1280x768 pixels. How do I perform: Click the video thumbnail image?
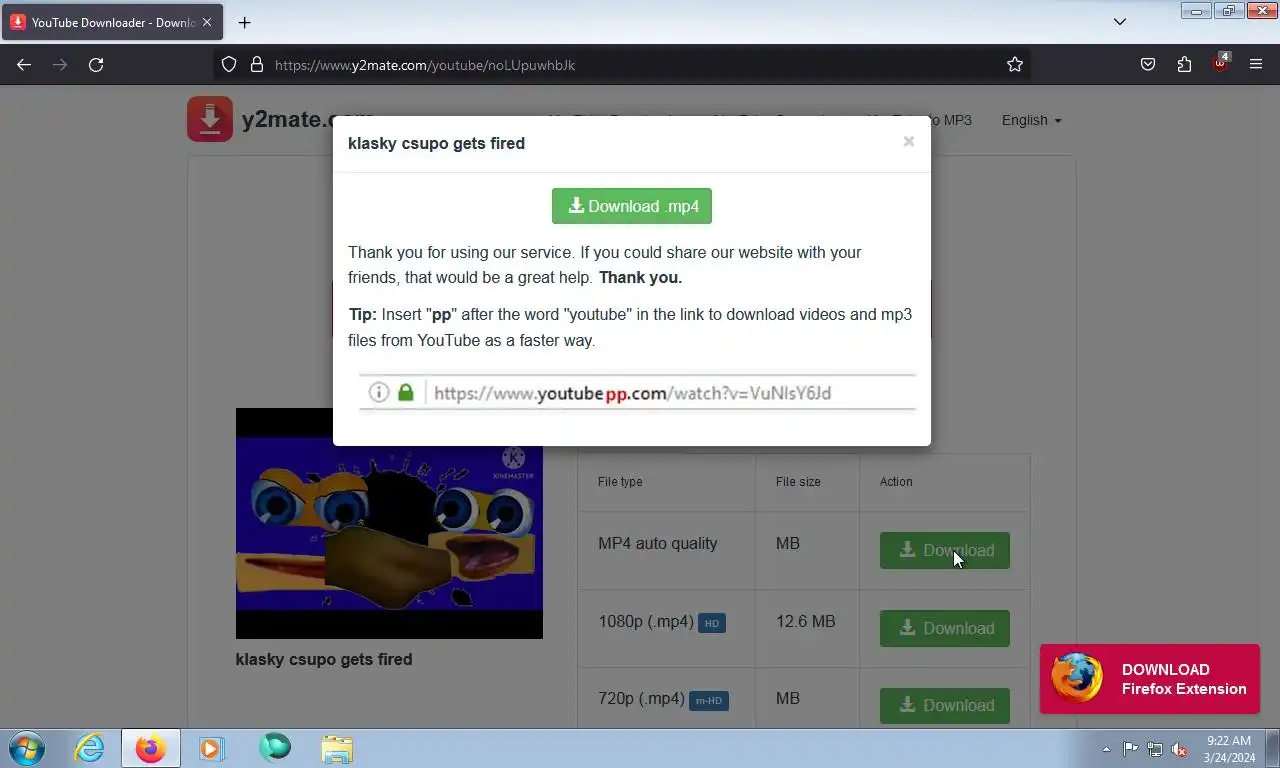coord(389,523)
